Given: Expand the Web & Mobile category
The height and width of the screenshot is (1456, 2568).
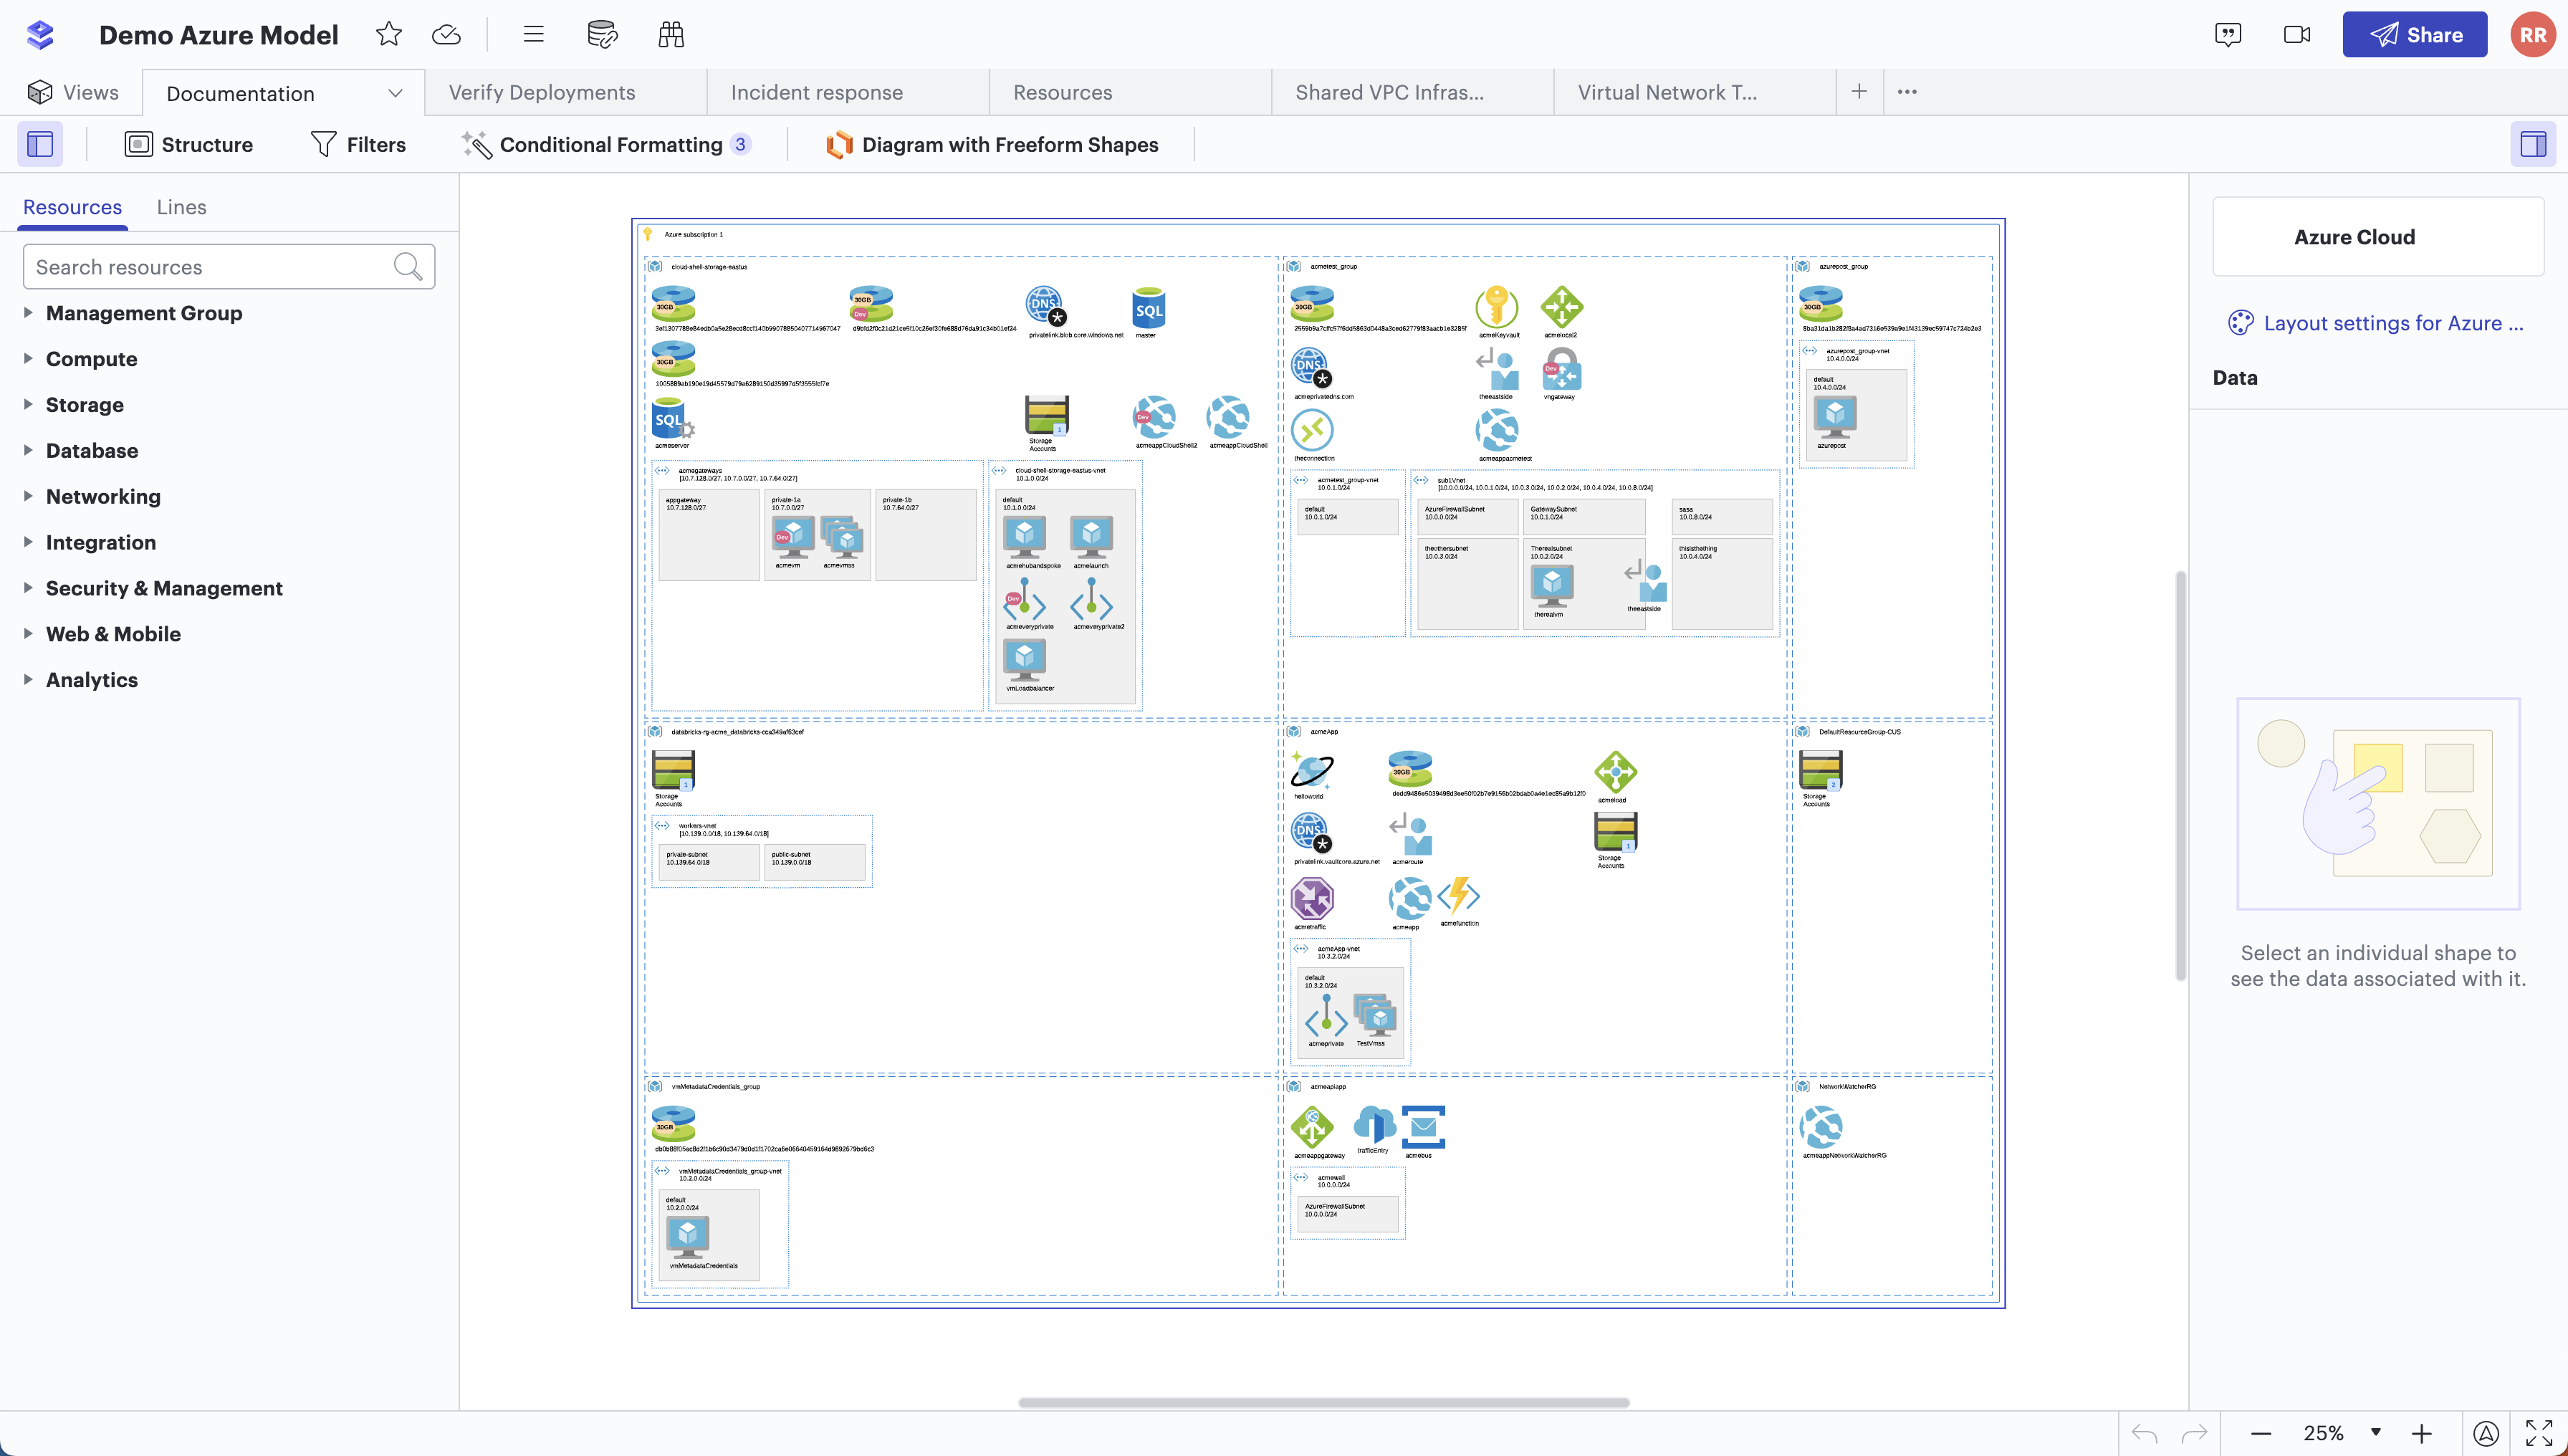Looking at the screenshot, I should coord(28,634).
